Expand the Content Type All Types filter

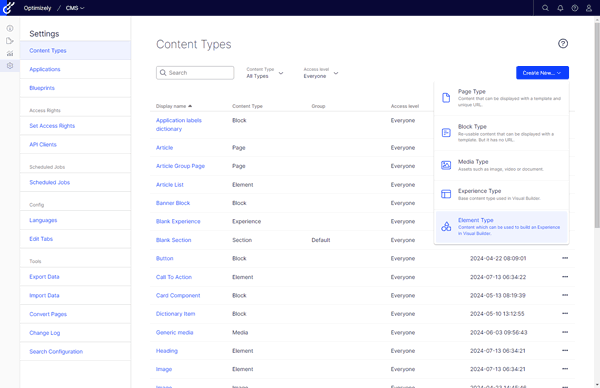(265, 73)
